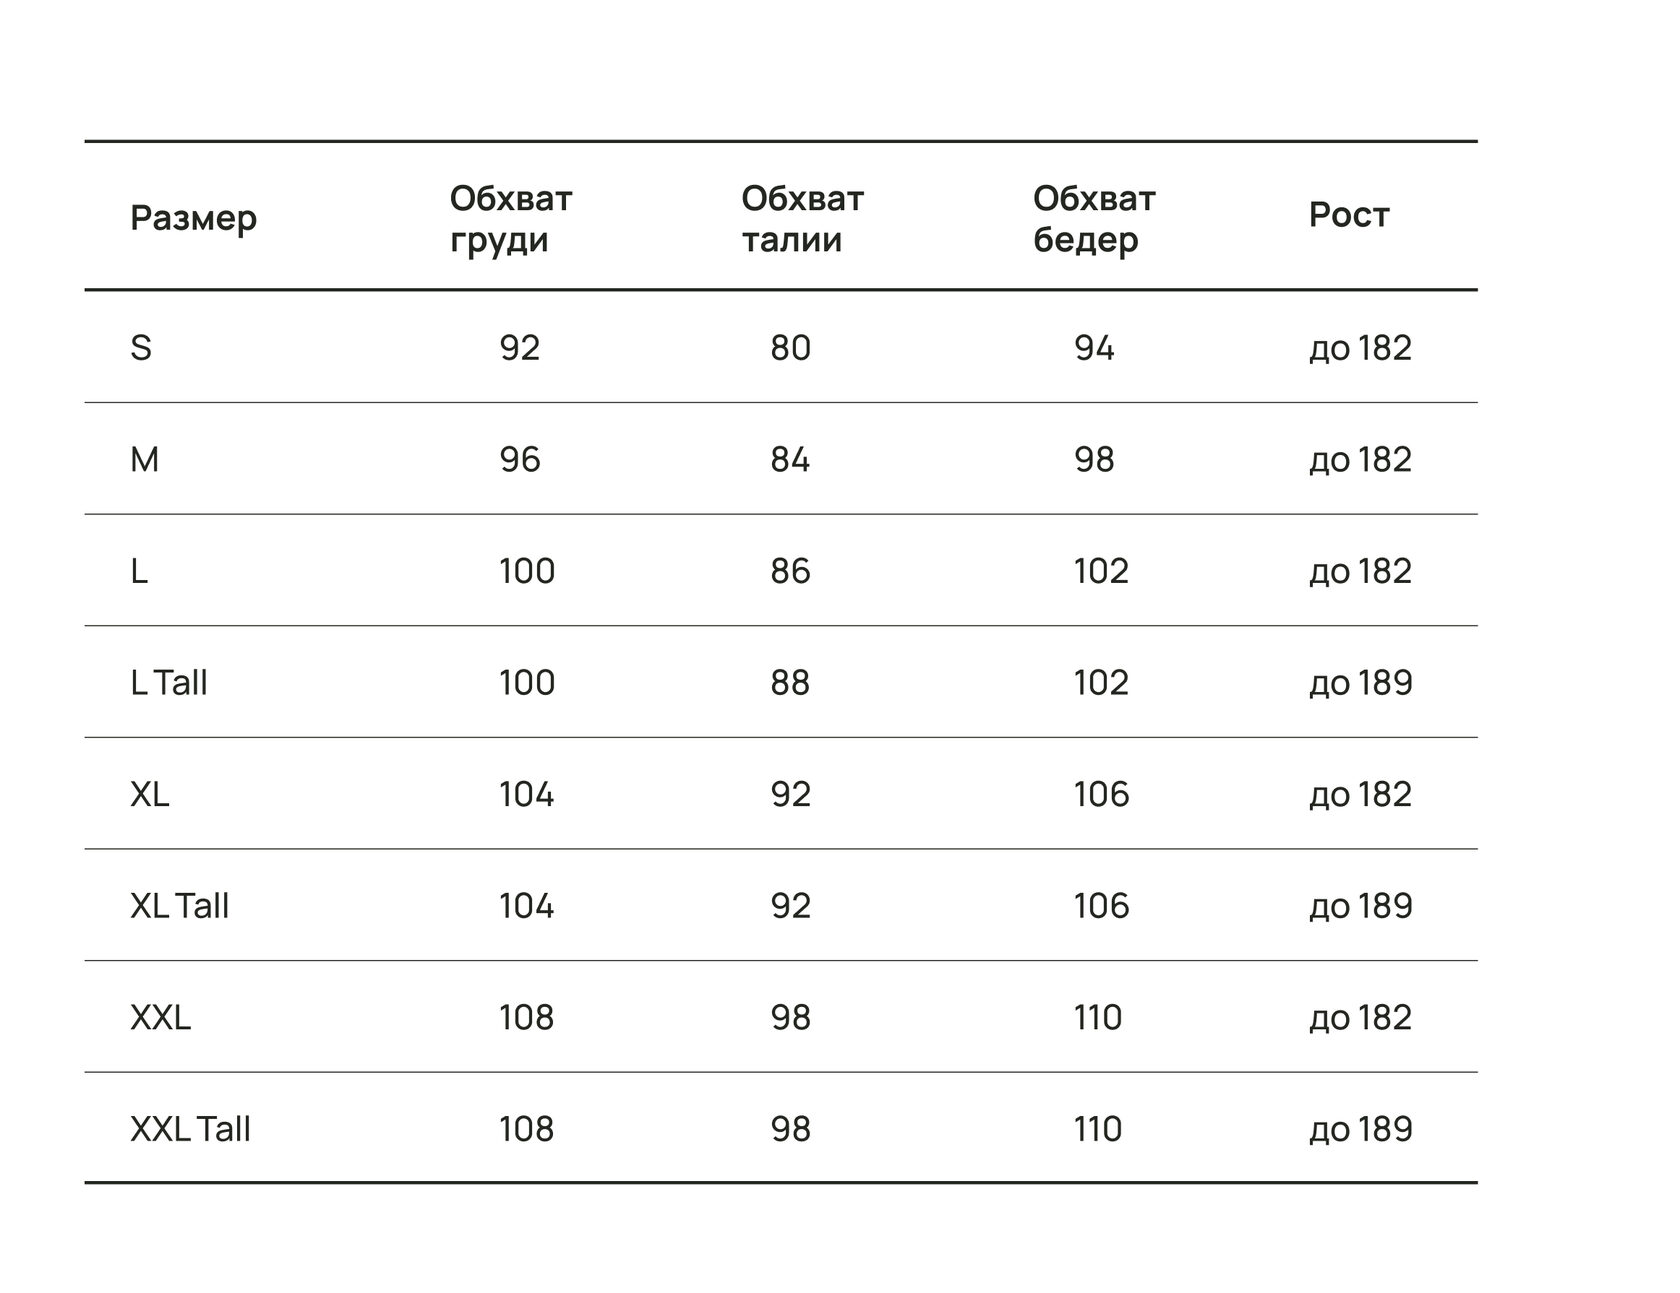The image size is (1680, 1293).
Task: Click hip value 94 in the S row
Action: click(1094, 348)
